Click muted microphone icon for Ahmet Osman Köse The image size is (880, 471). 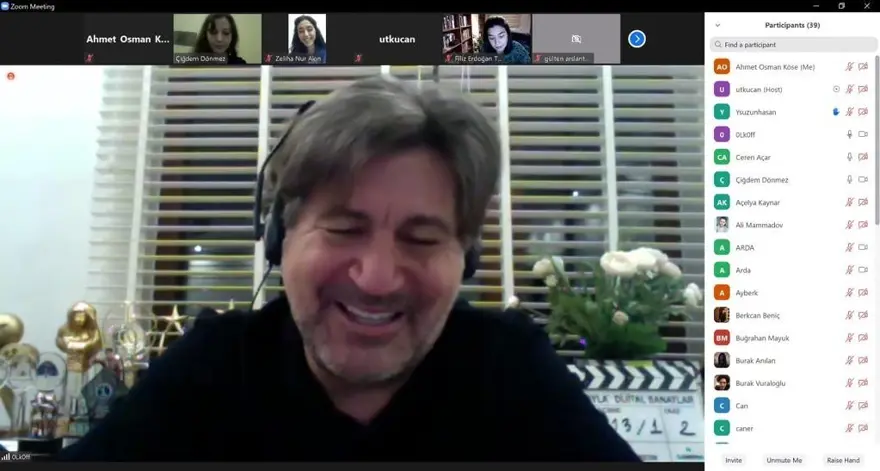coord(849,67)
